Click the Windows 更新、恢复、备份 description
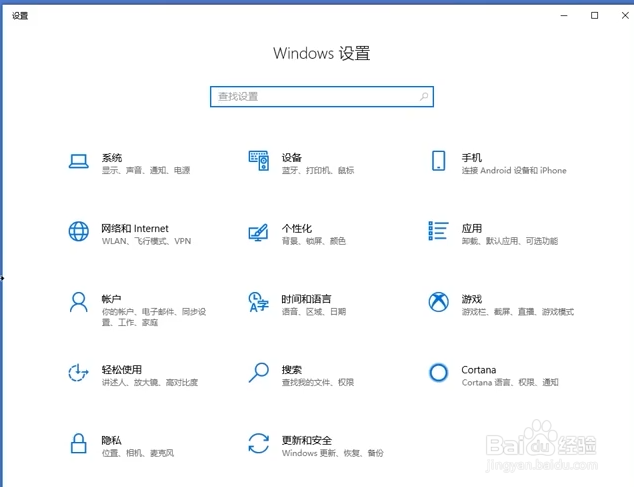634x487 pixels. coord(332,453)
